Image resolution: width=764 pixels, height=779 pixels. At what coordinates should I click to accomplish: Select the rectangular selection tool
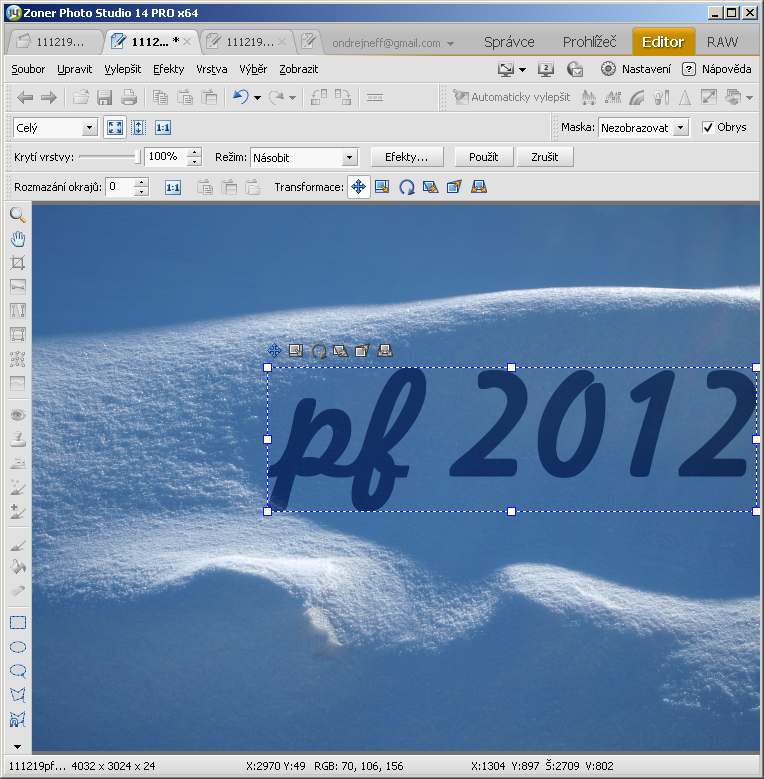[x=17, y=623]
